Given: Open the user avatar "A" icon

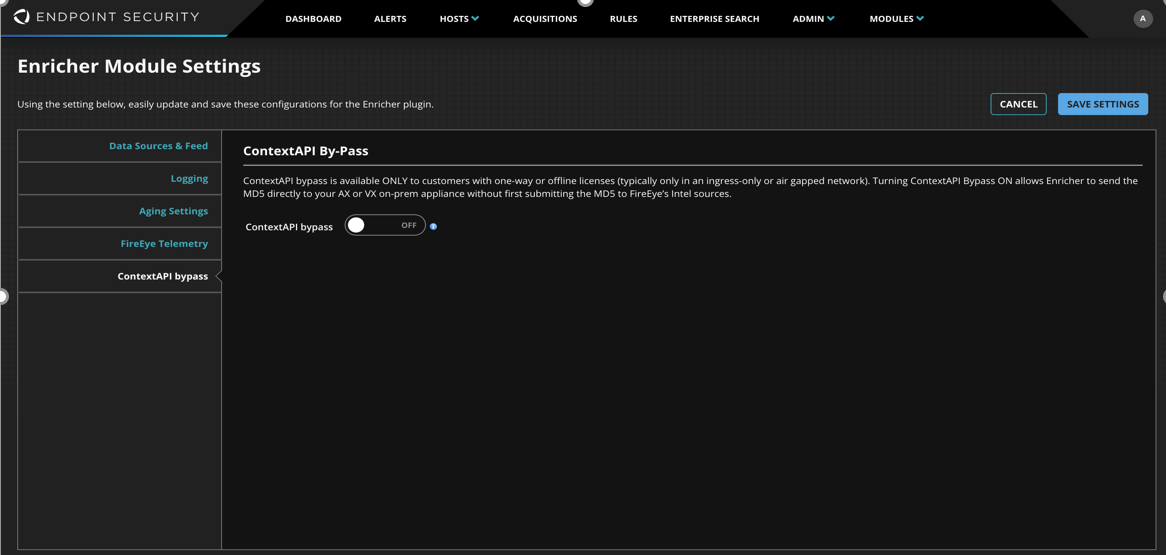Looking at the screenshot, I should (1143, 19).
